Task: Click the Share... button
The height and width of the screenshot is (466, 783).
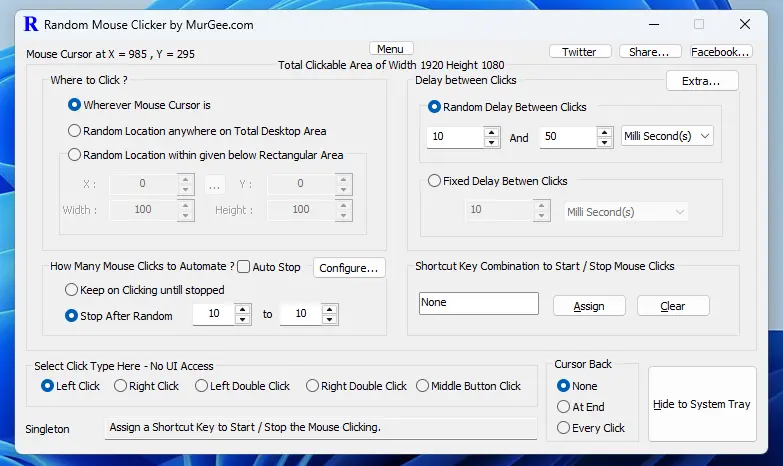Action: point(650,52)
